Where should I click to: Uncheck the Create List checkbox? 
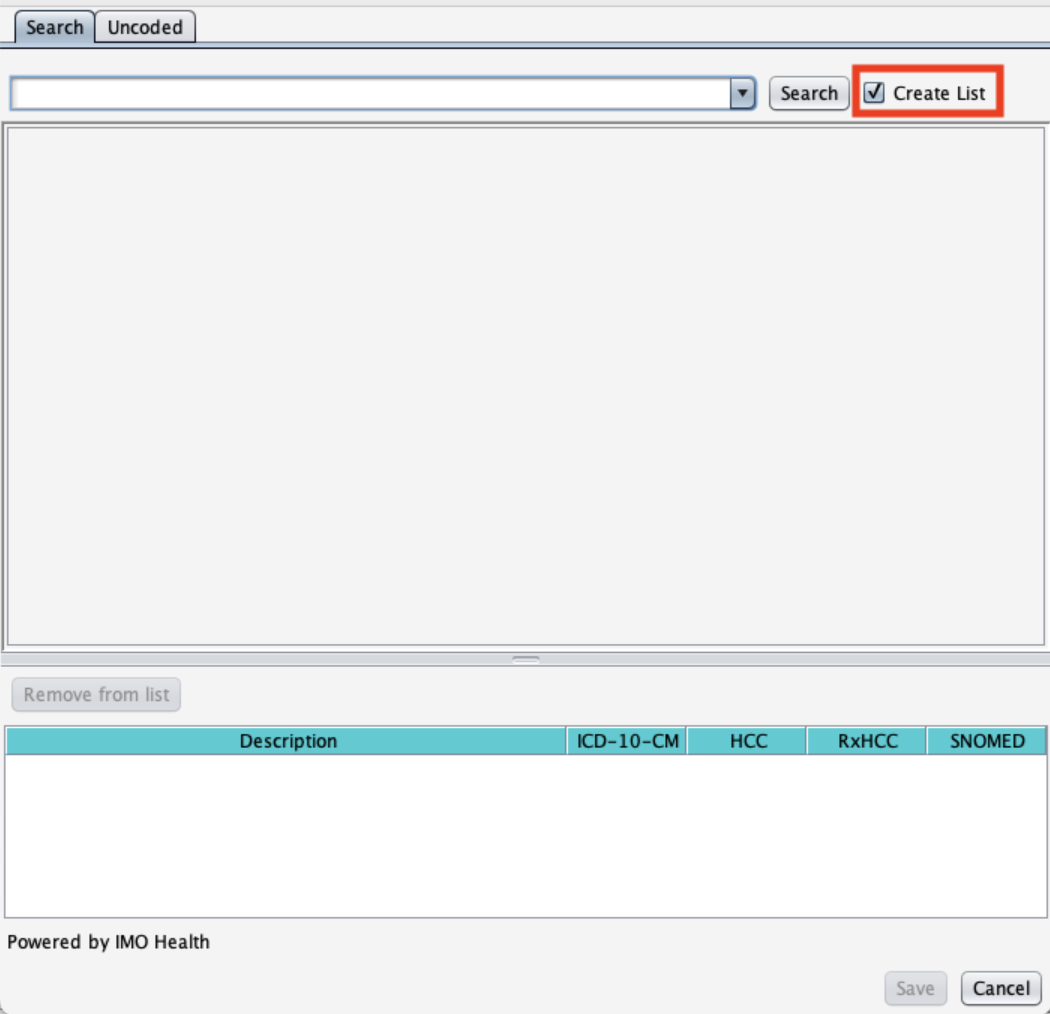click(x=875, y=93)
